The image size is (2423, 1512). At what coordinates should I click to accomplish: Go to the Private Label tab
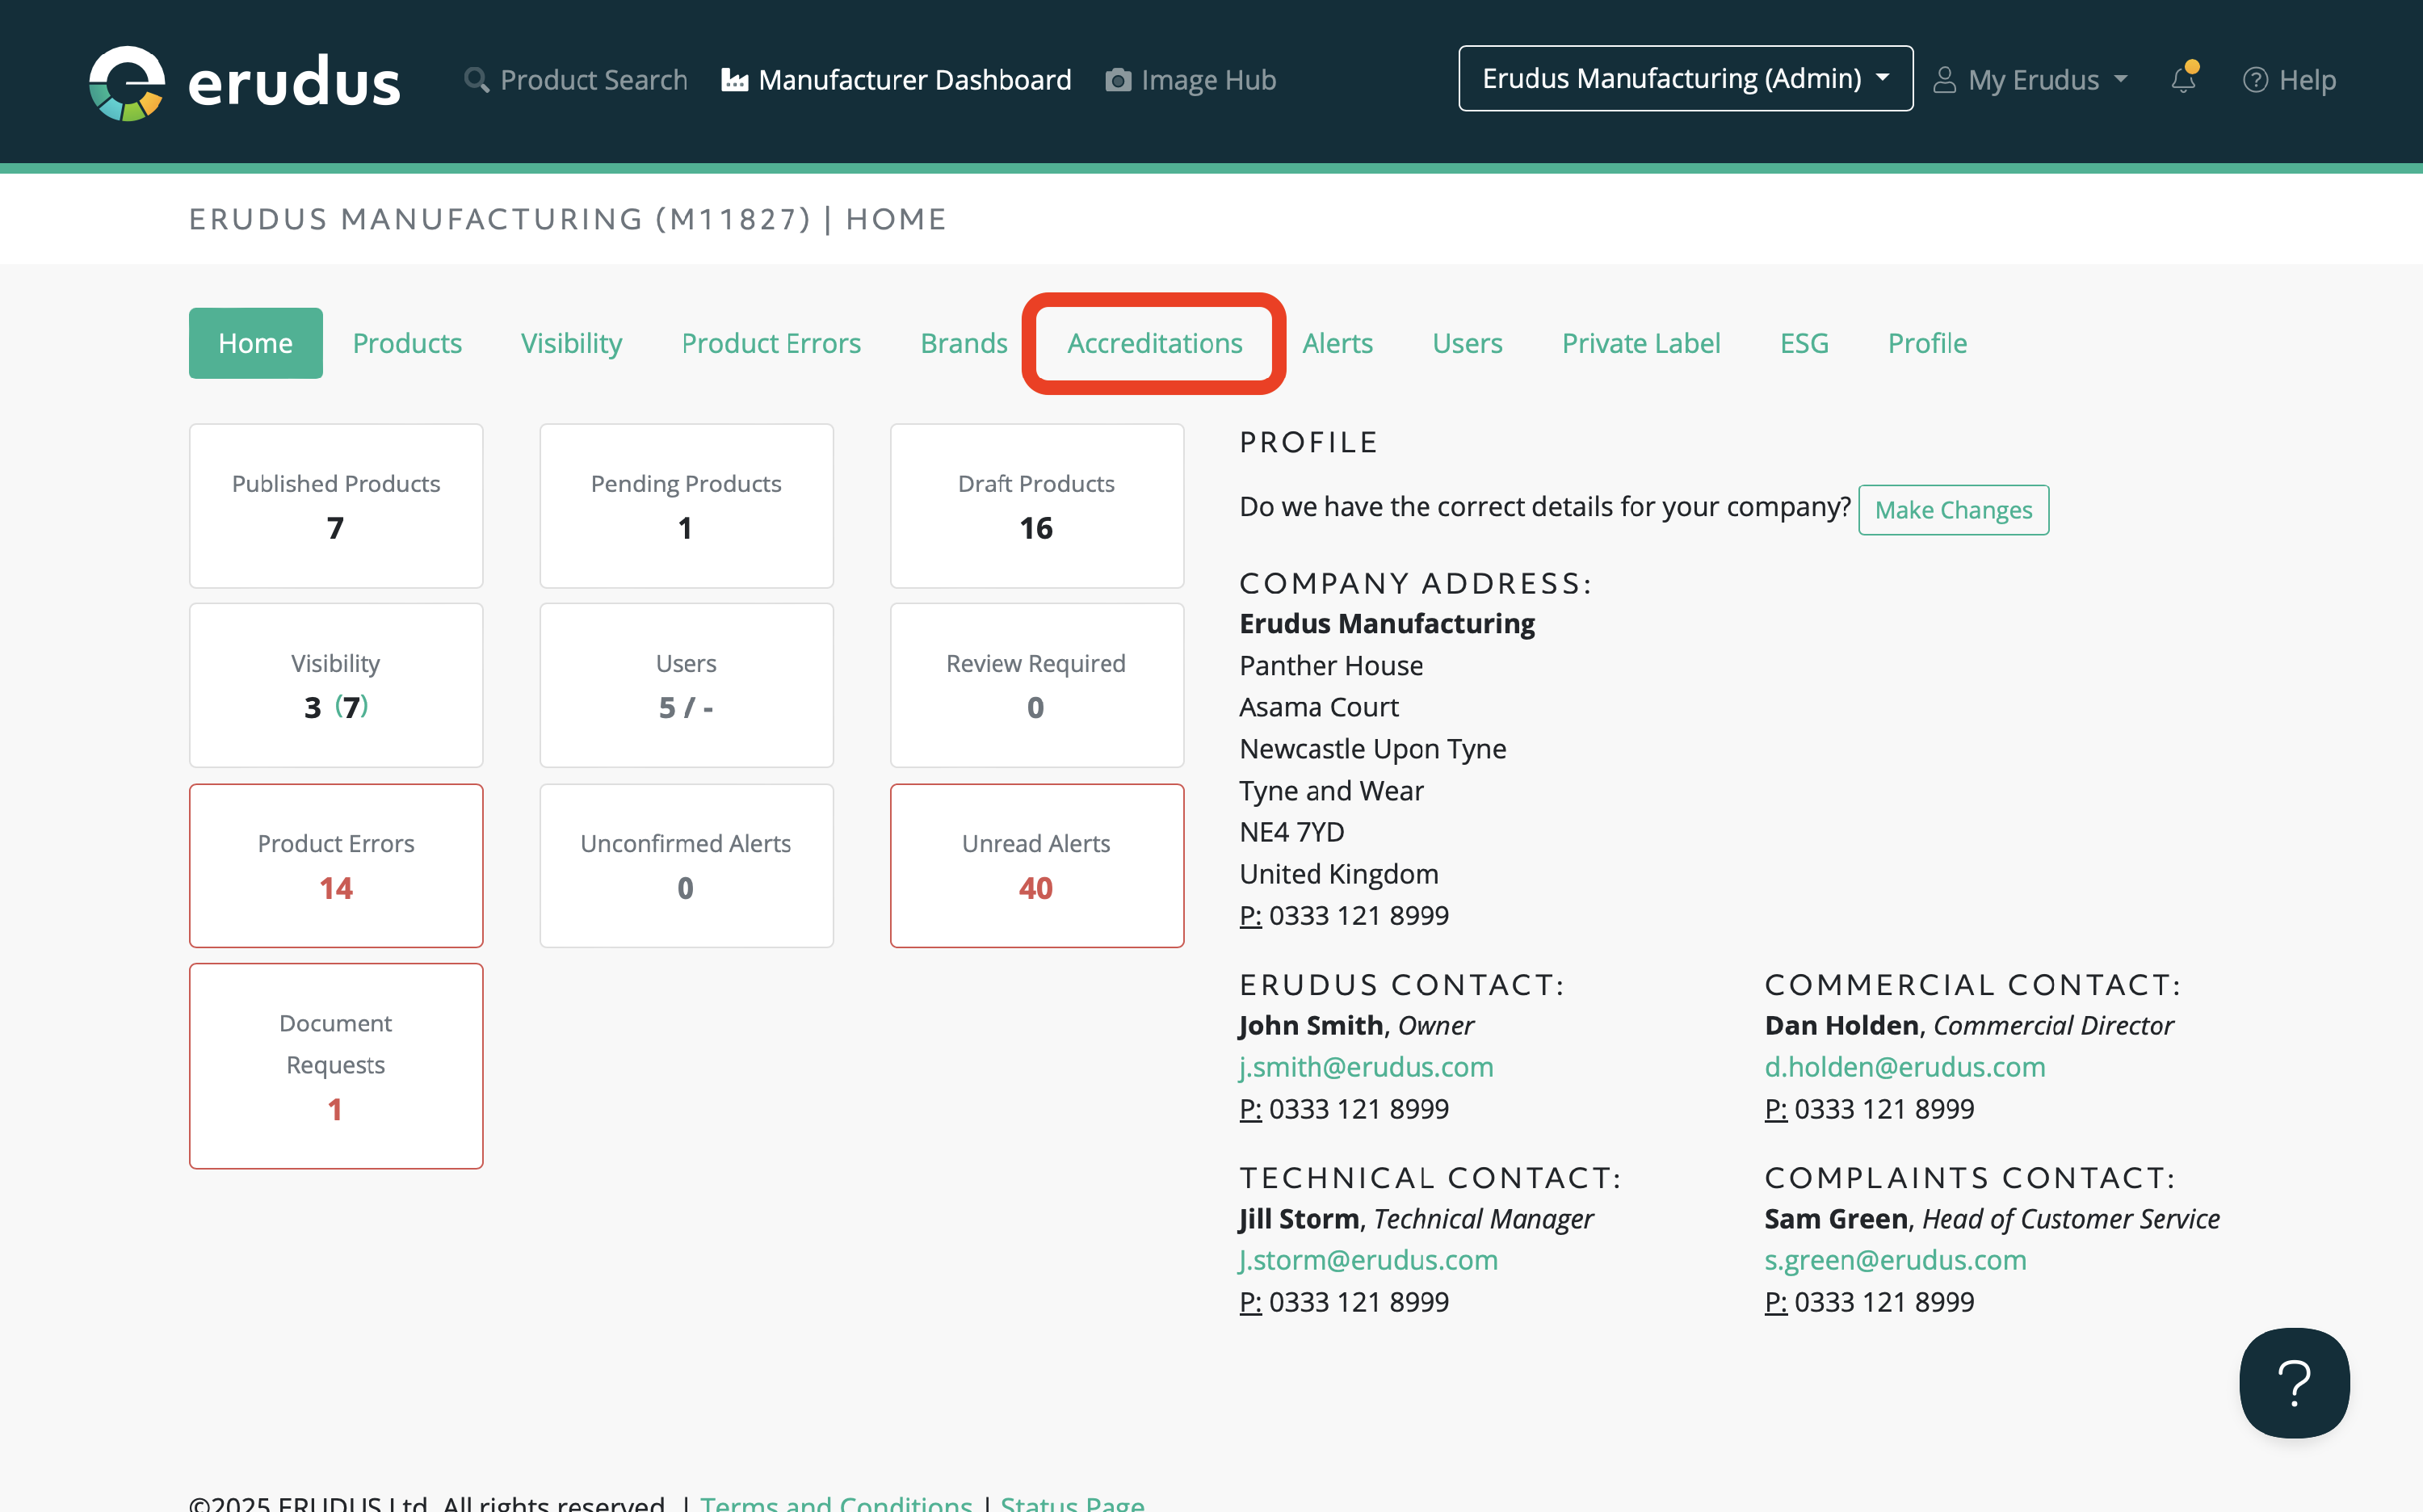tap(1640, 343)
